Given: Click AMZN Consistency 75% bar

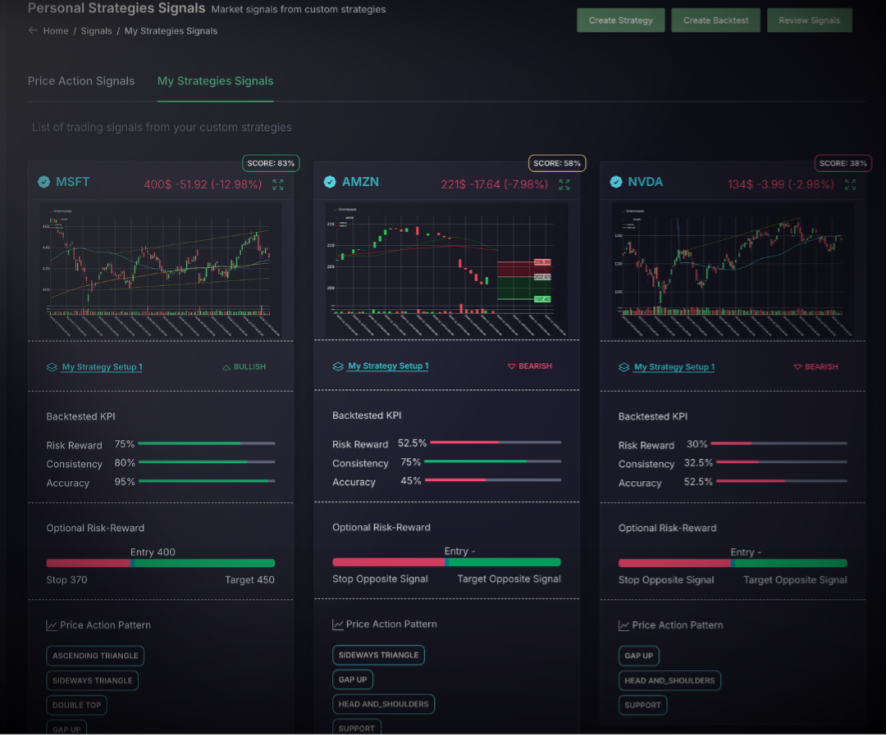Looking at the screenshot, I should pos(493,462).
